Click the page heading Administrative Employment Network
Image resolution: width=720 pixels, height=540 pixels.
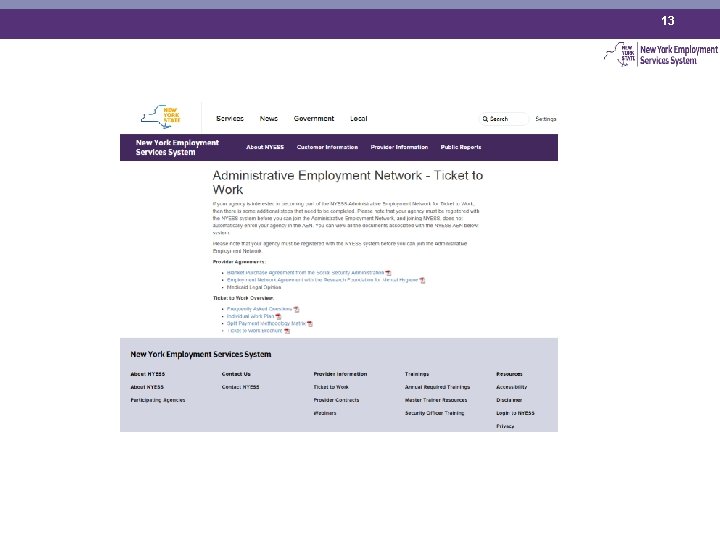click(348, 182)
